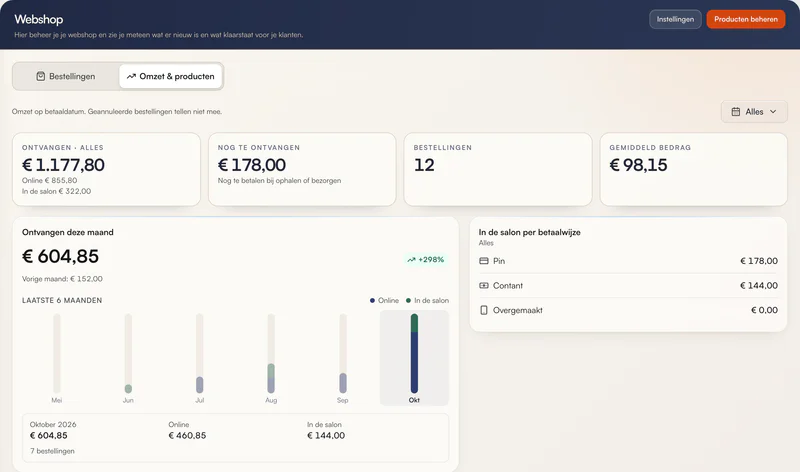Click the Contant cash icon
Viewport: 800px width, 472px height.
point(484,285)
